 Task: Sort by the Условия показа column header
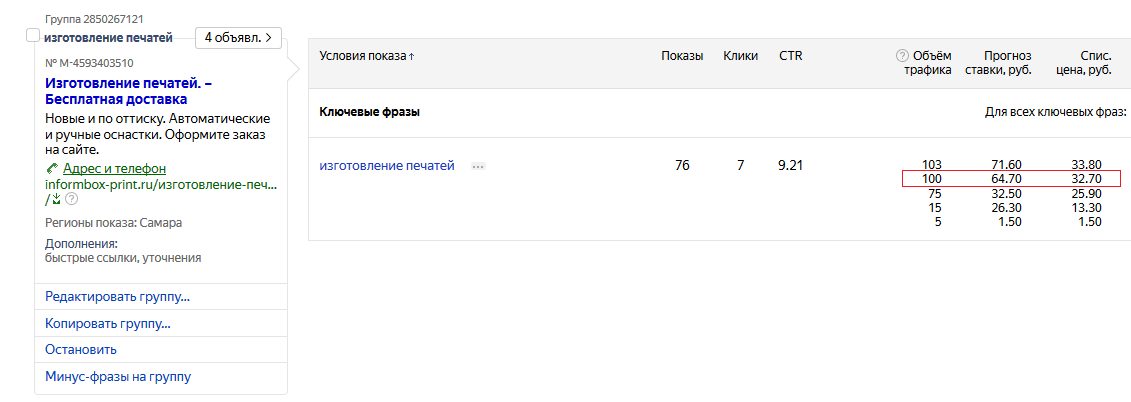tap(362, 56)
